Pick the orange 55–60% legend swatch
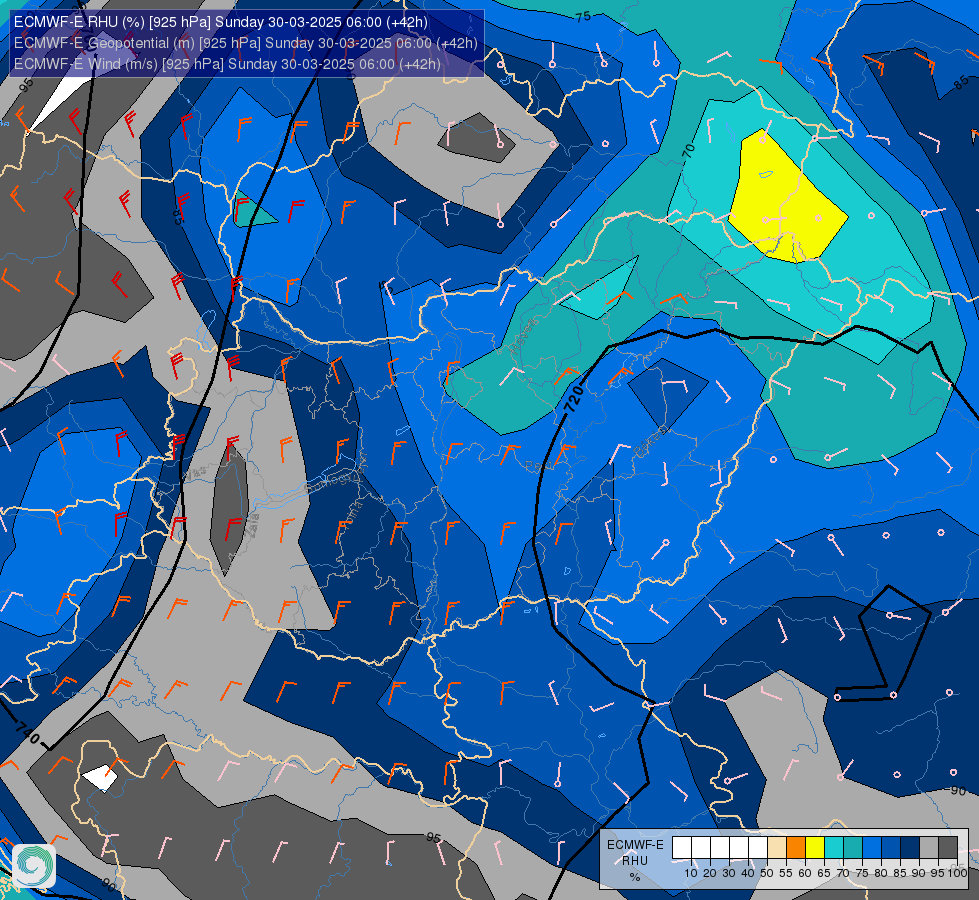 (x=796, y=848)
